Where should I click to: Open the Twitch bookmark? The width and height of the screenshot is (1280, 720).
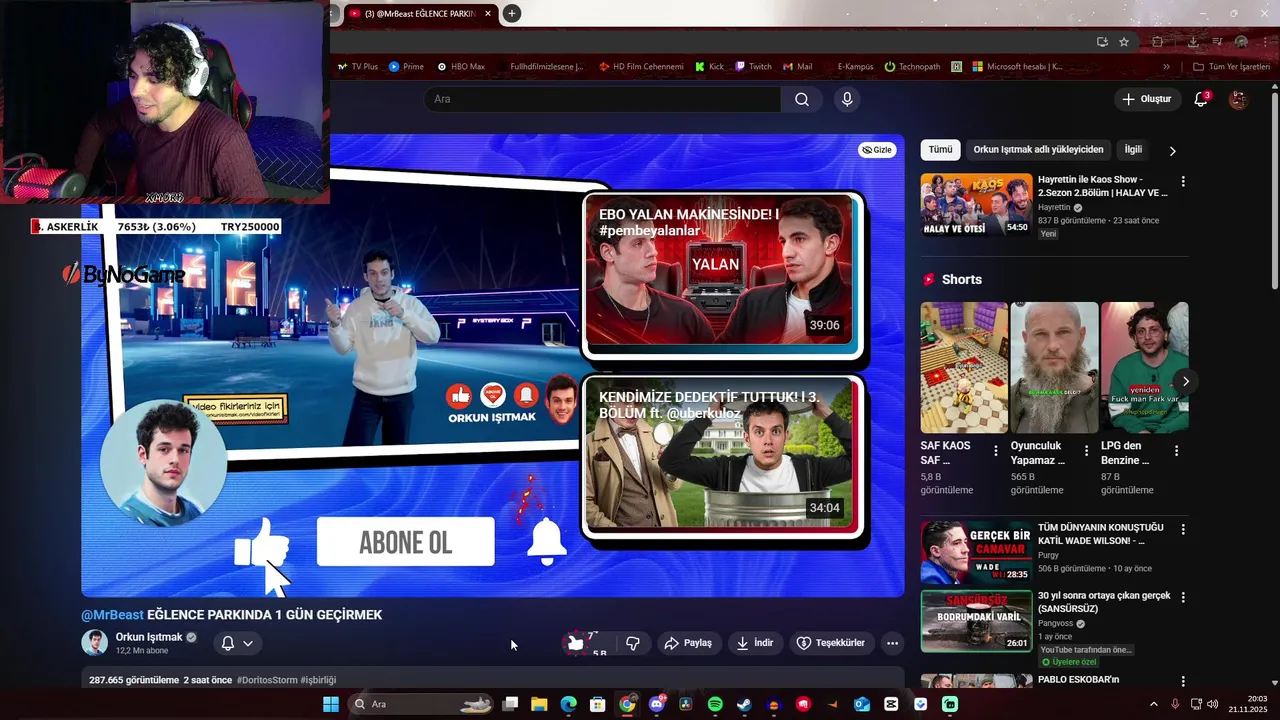point(754,67)
